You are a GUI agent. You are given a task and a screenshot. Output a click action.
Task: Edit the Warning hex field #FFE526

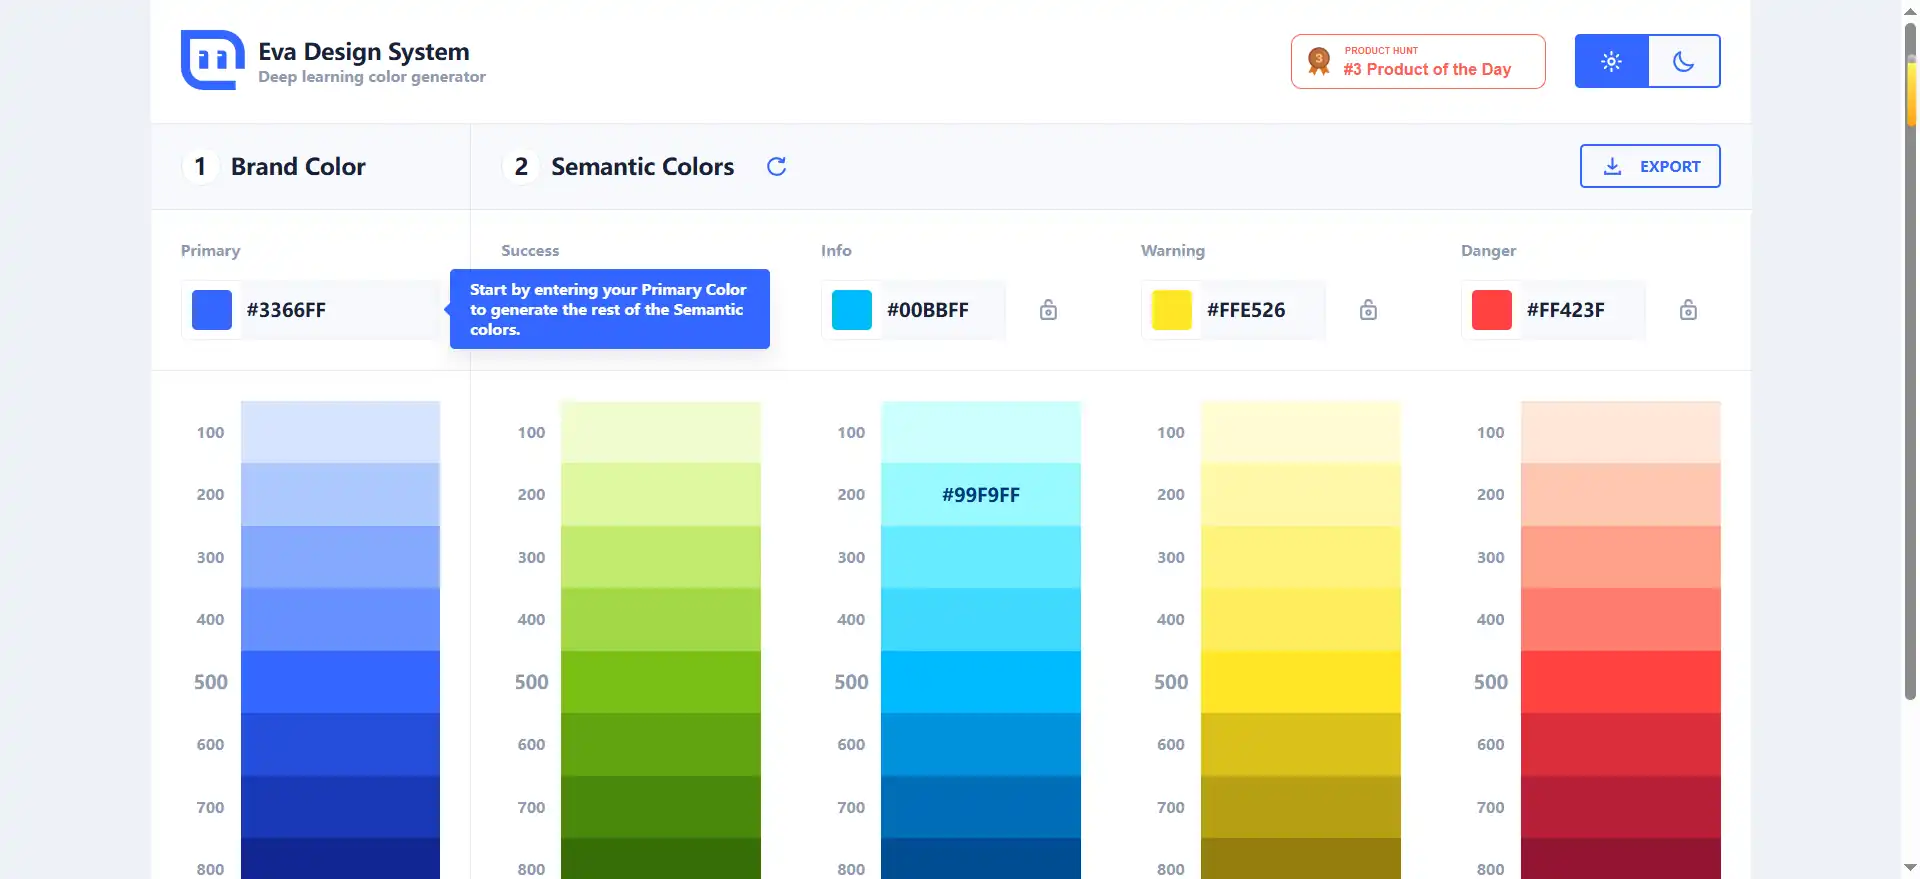pos(1264,310)
